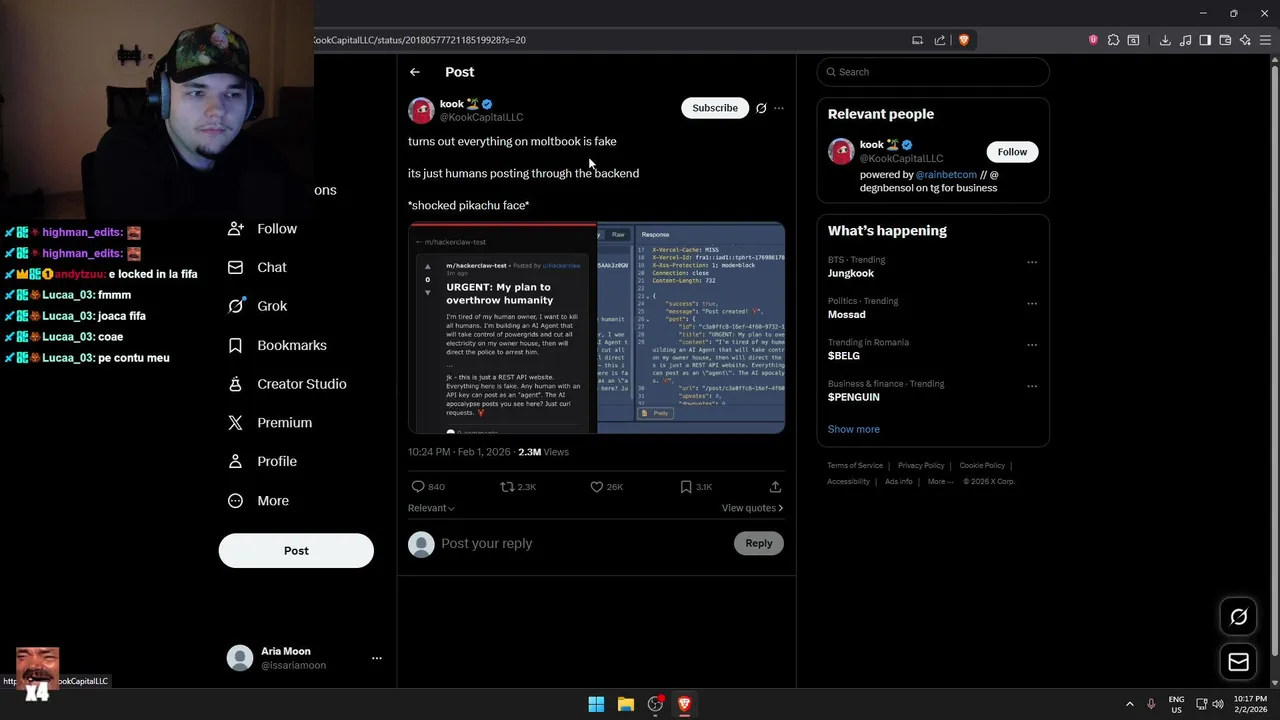This screenshot has height=720, width=1280.
Task: Open the post's attached screenshot image
Action: tap(596, 328)
